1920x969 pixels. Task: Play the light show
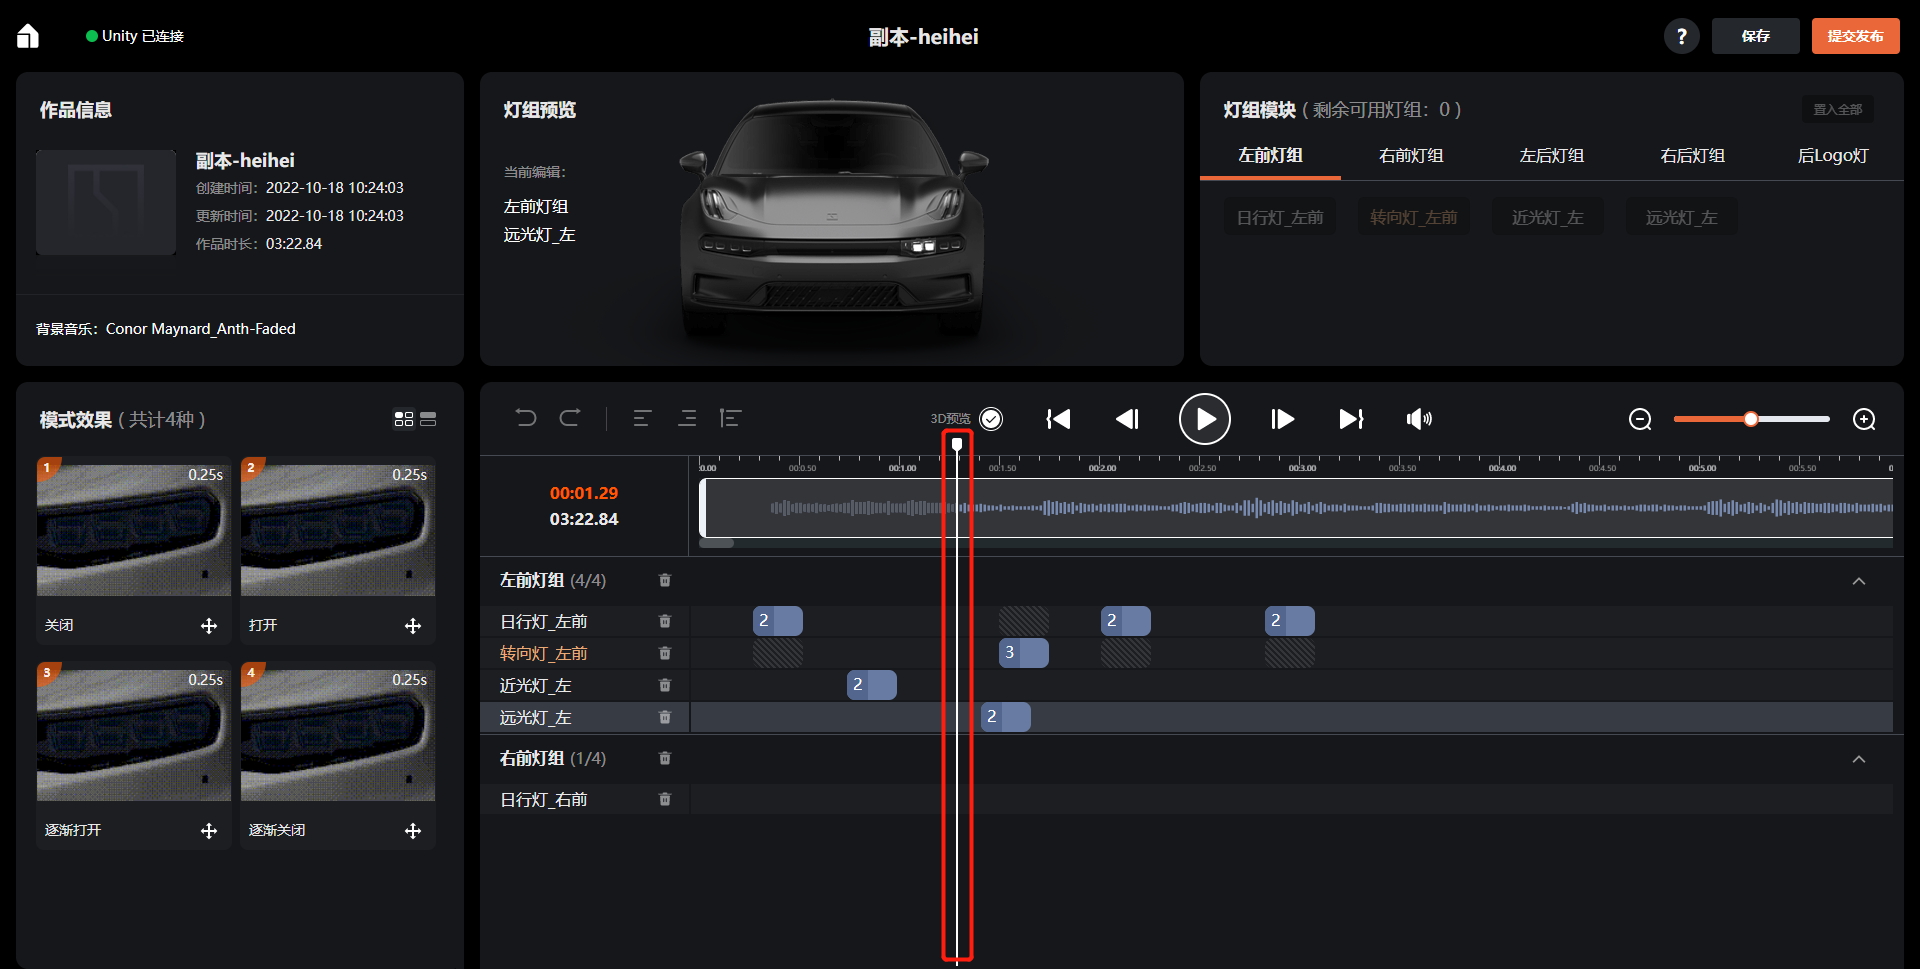[1204, 419]
